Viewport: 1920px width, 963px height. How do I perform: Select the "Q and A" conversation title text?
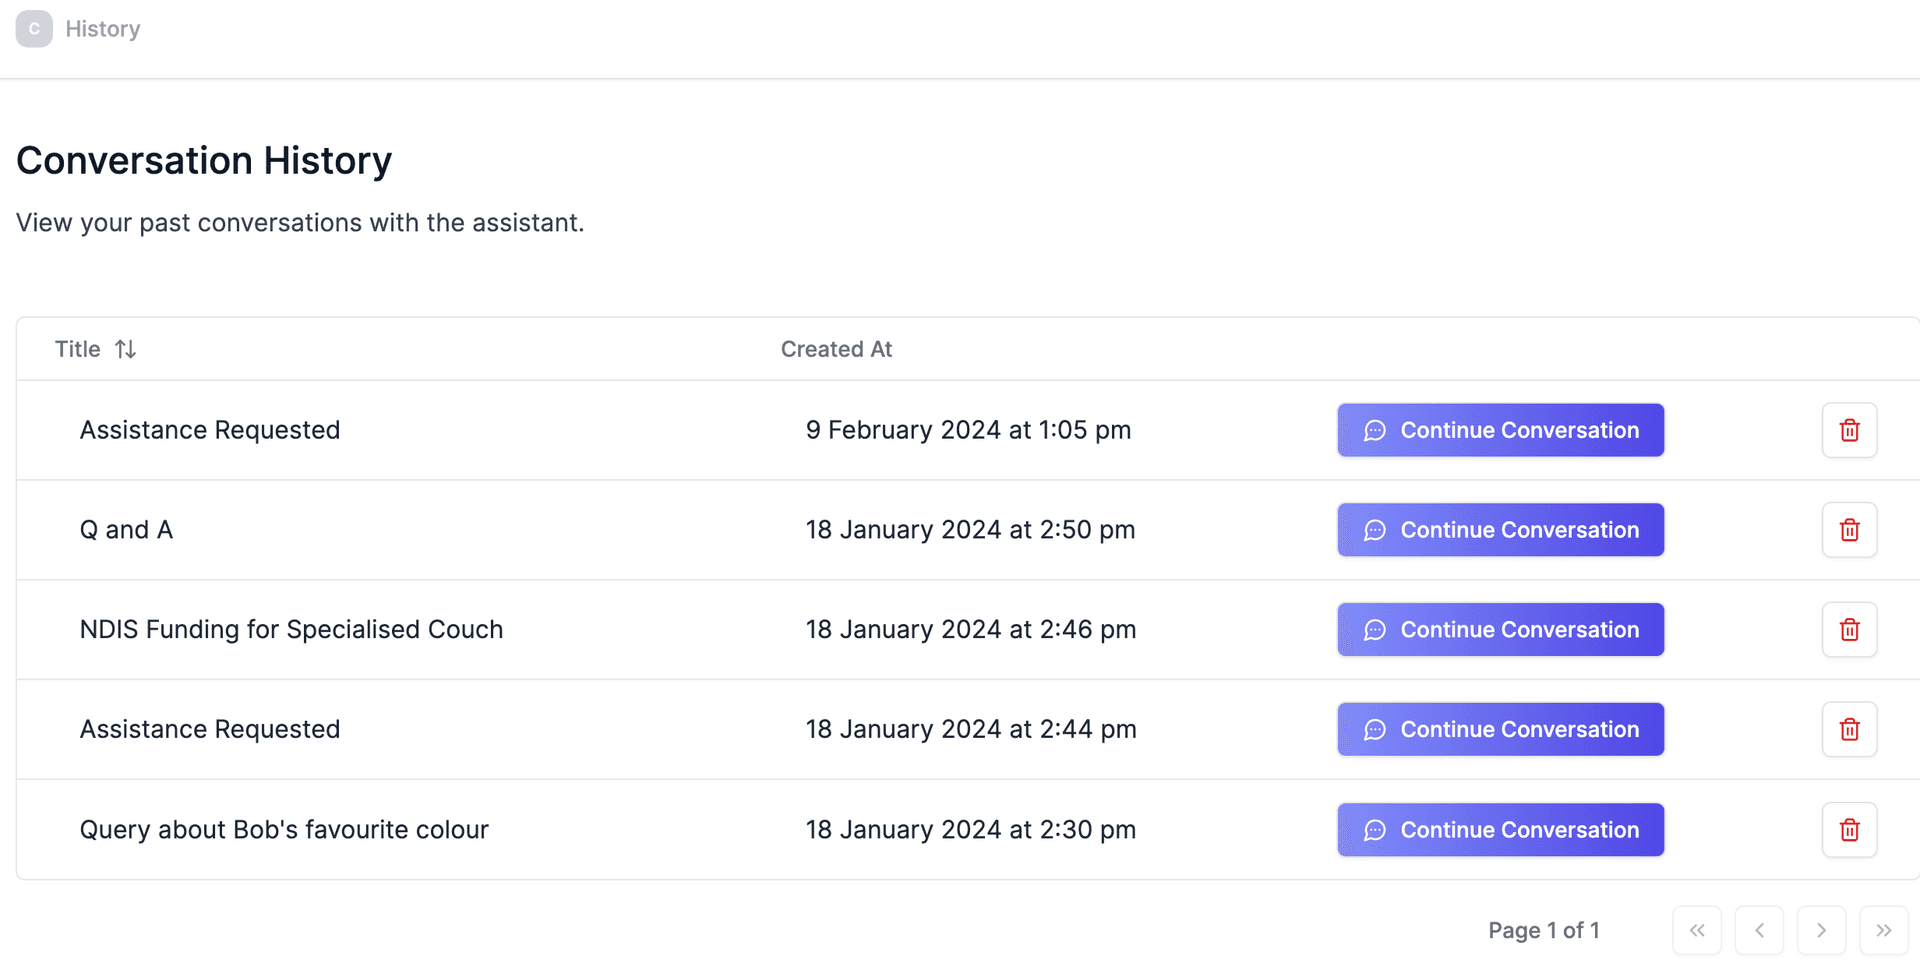[x=126, y=529]
